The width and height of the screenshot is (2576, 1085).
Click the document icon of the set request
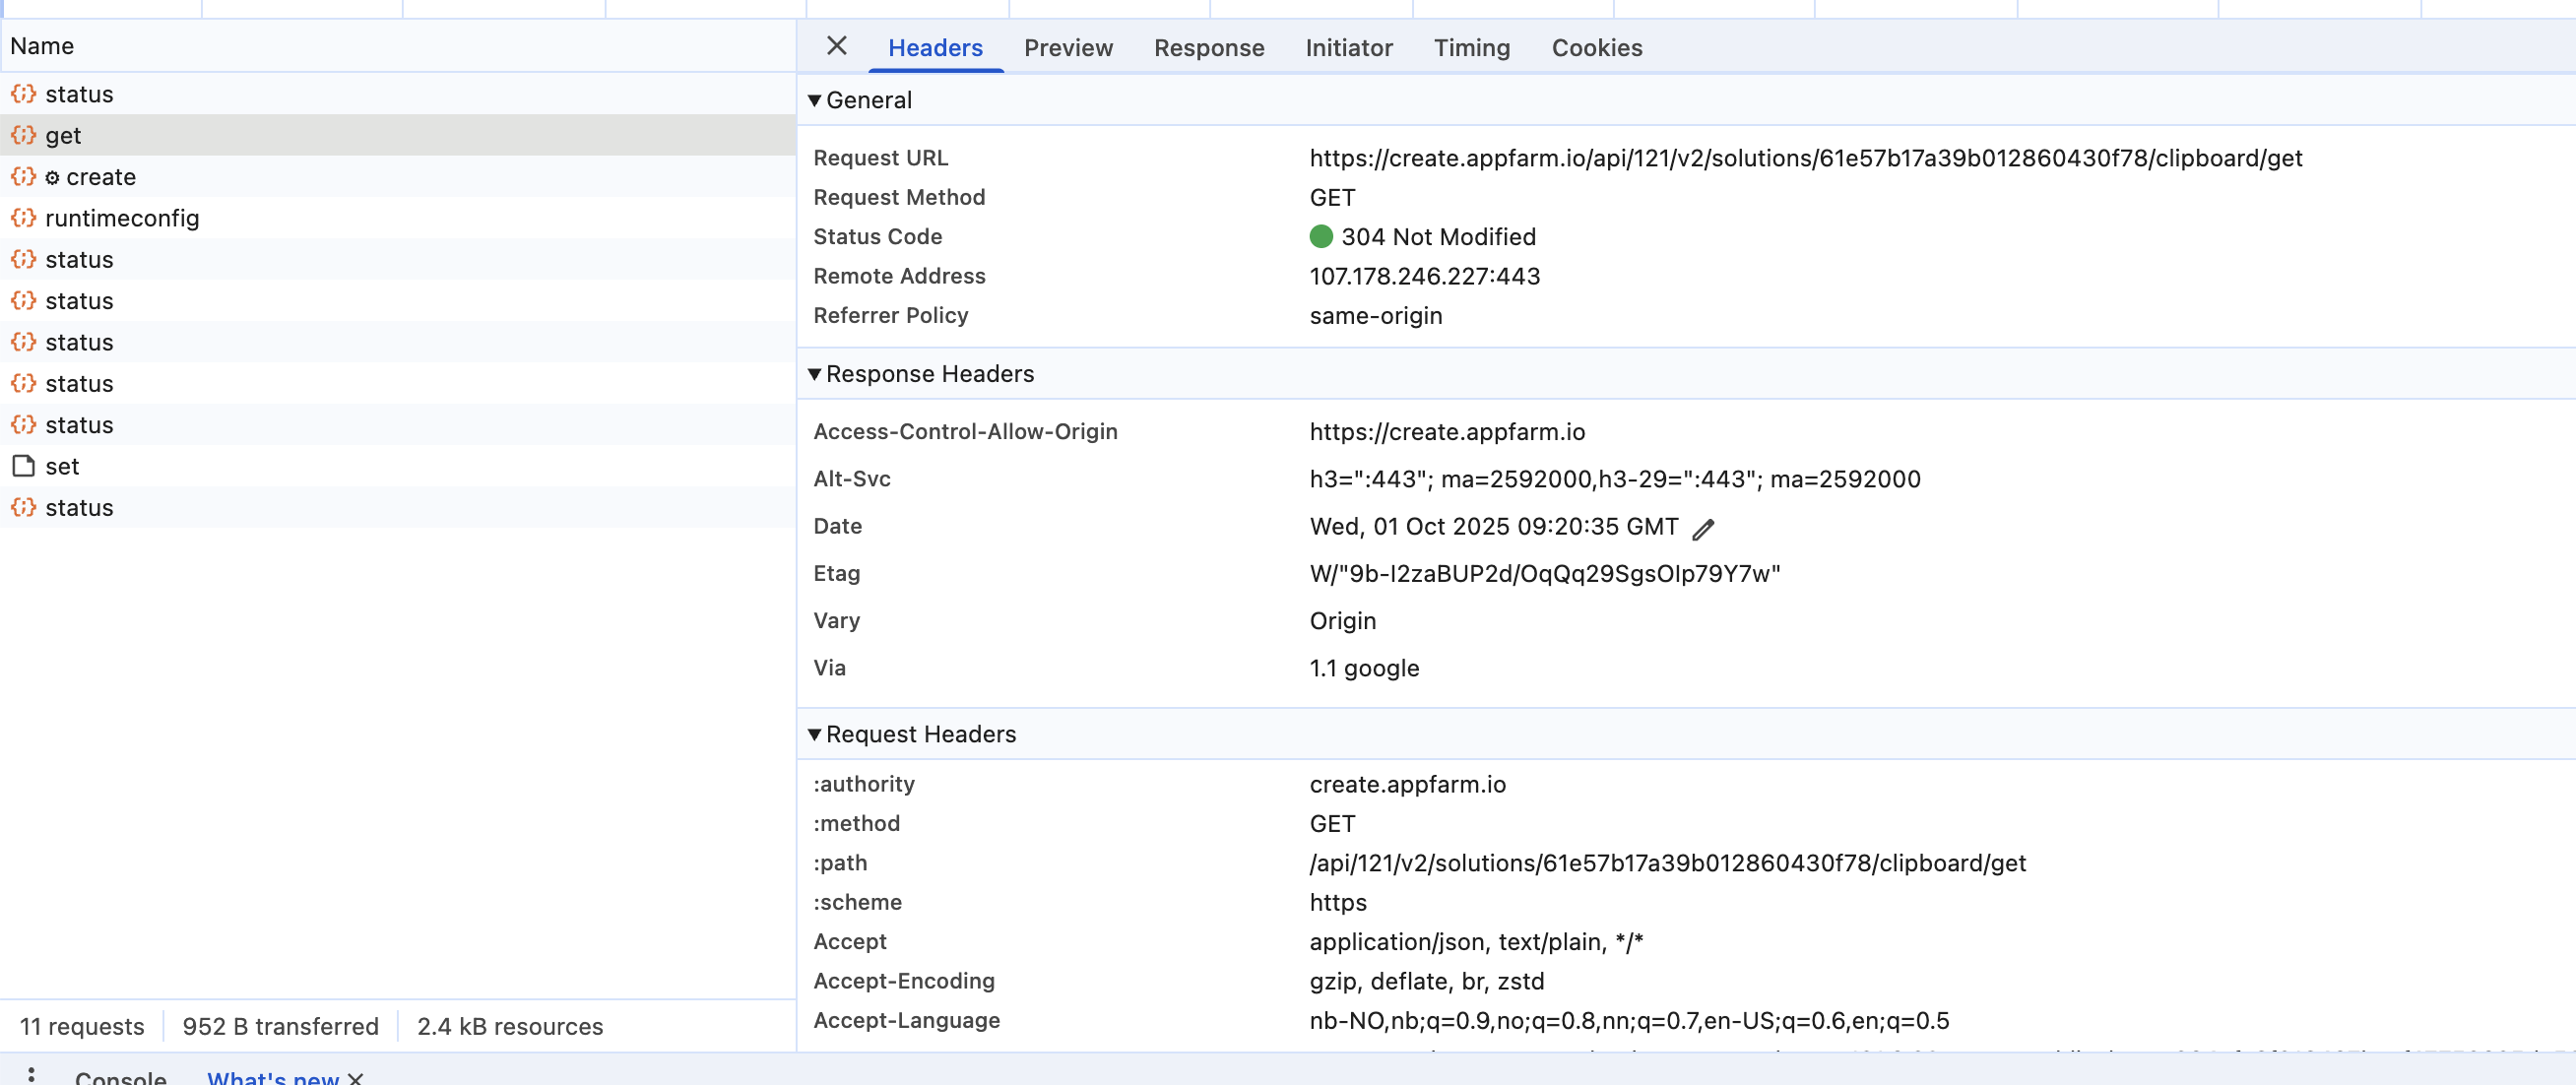(x=24, y=466)
